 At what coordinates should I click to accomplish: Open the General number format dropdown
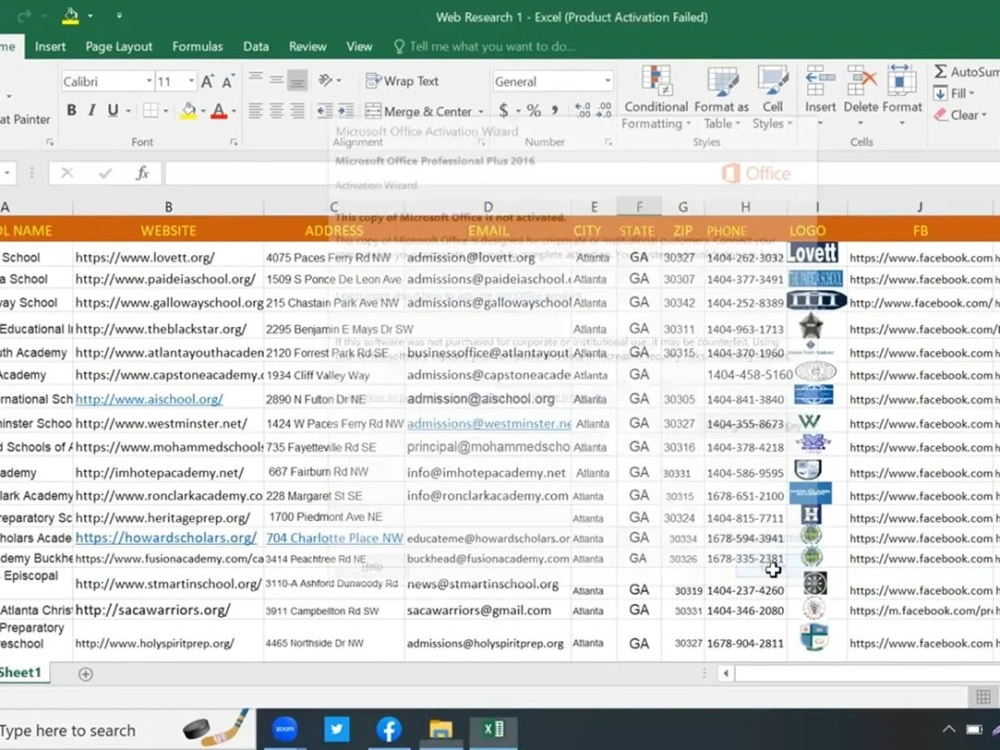607,81
